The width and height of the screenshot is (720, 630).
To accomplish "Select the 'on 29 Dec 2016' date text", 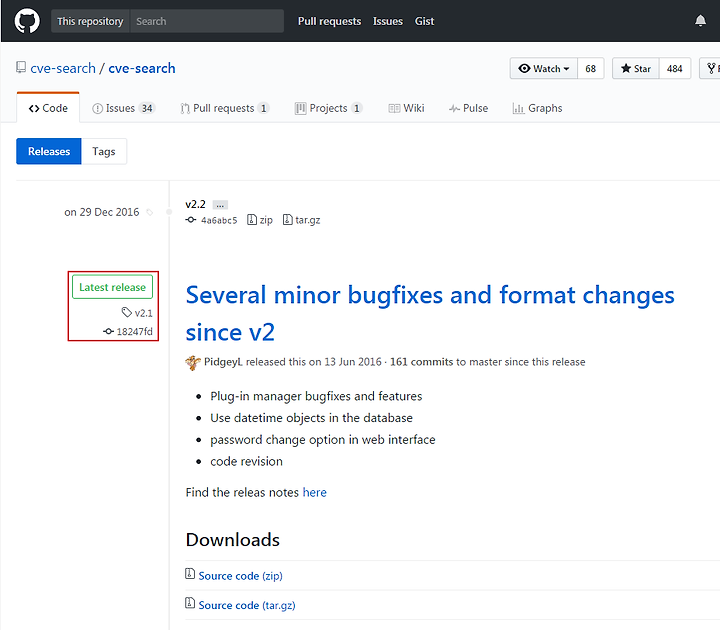I will (101, 212).
